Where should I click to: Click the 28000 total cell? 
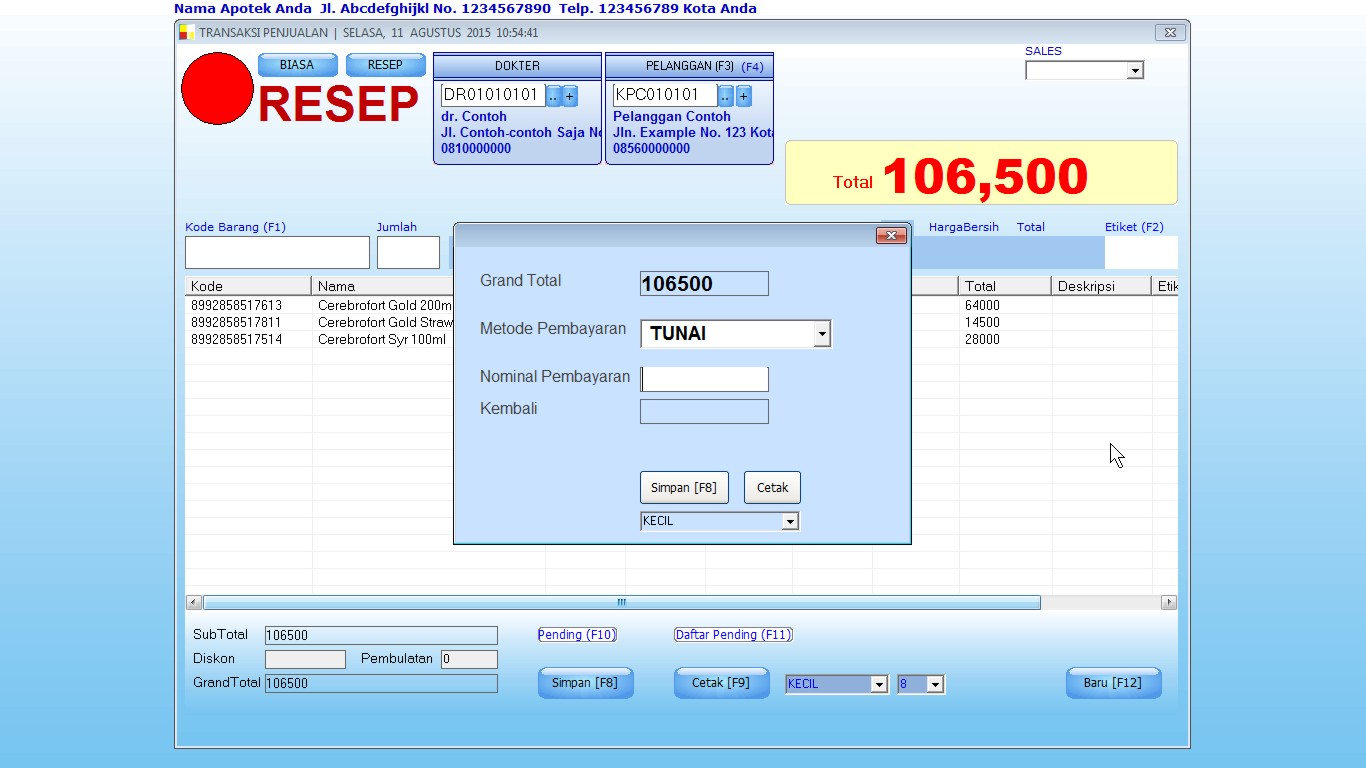pos(982,339)
